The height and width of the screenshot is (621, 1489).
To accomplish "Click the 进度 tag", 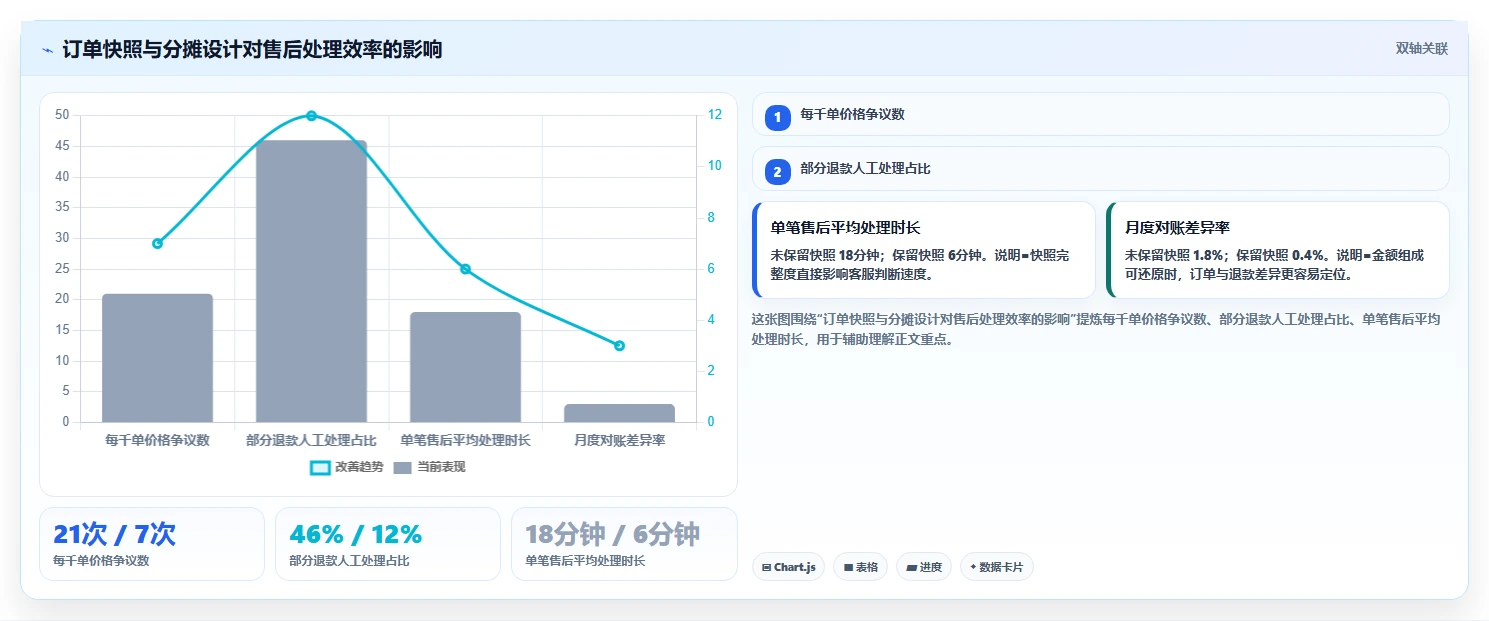I will point(924,567).
